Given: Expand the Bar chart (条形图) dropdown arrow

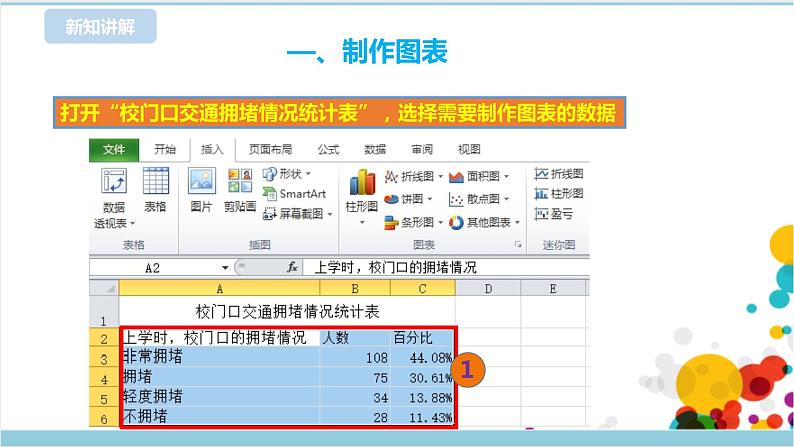Looking at the screenshot, I should point(440,222).
